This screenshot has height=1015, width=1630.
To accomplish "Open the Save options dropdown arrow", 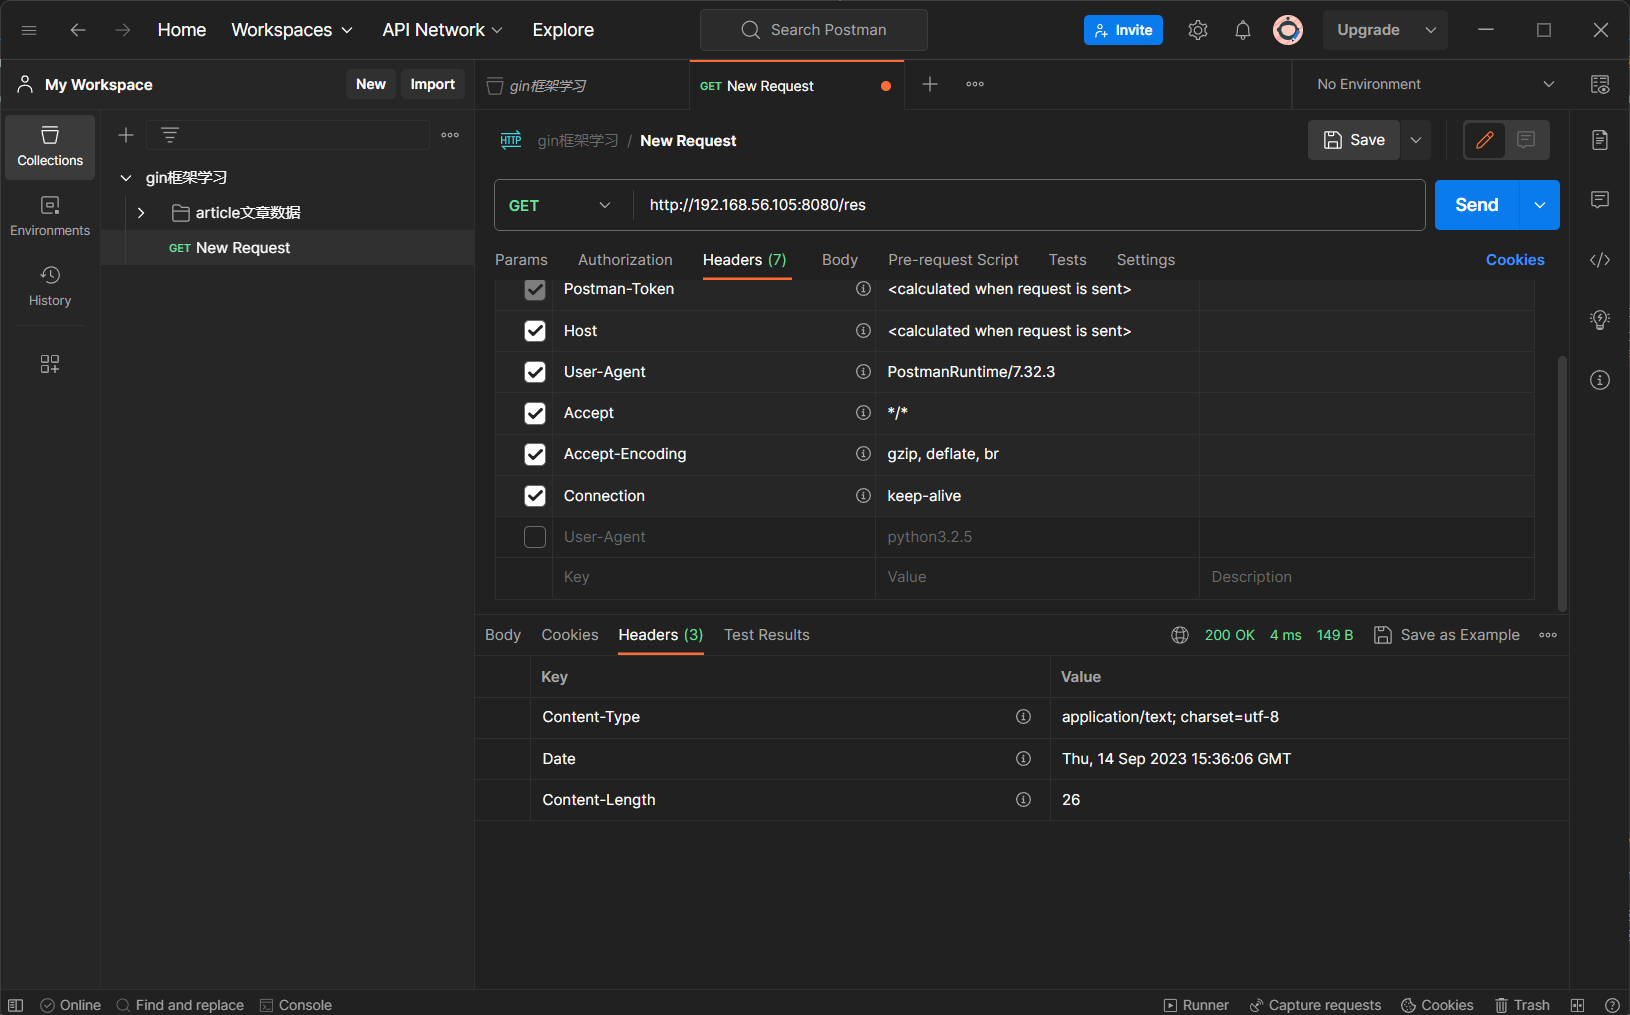I will (1416, 140).
